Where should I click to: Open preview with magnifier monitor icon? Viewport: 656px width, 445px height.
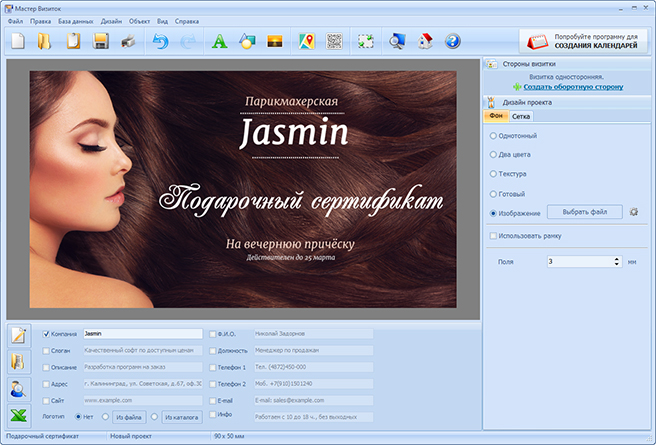click(397, 41)
